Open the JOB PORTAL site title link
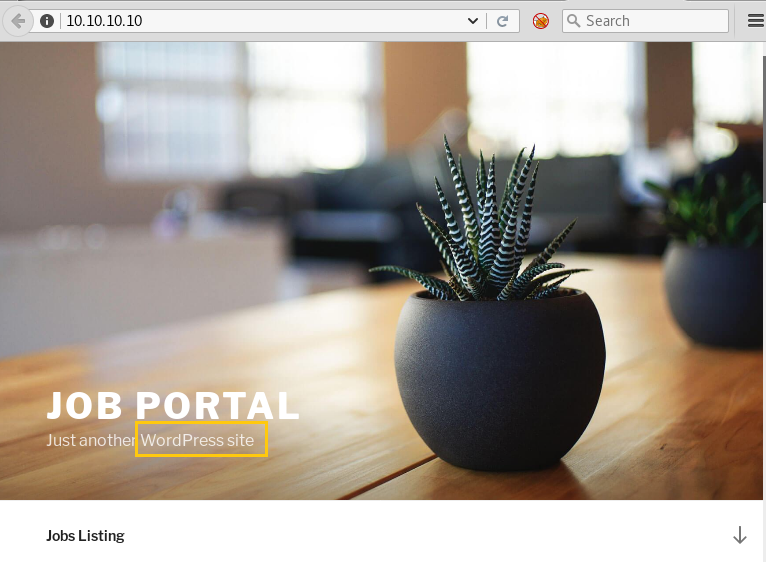Viewport: 766px width, 562px height. click(x=172, y=406)
